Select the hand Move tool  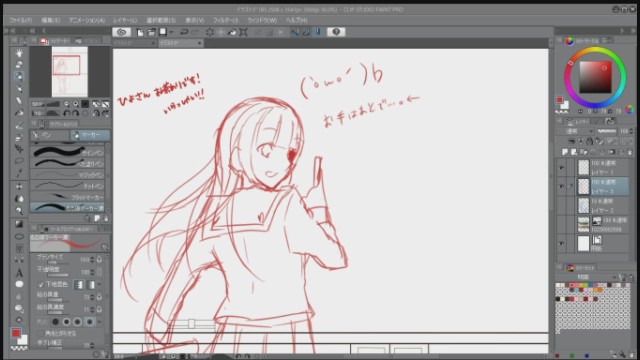tap(19, 53)
